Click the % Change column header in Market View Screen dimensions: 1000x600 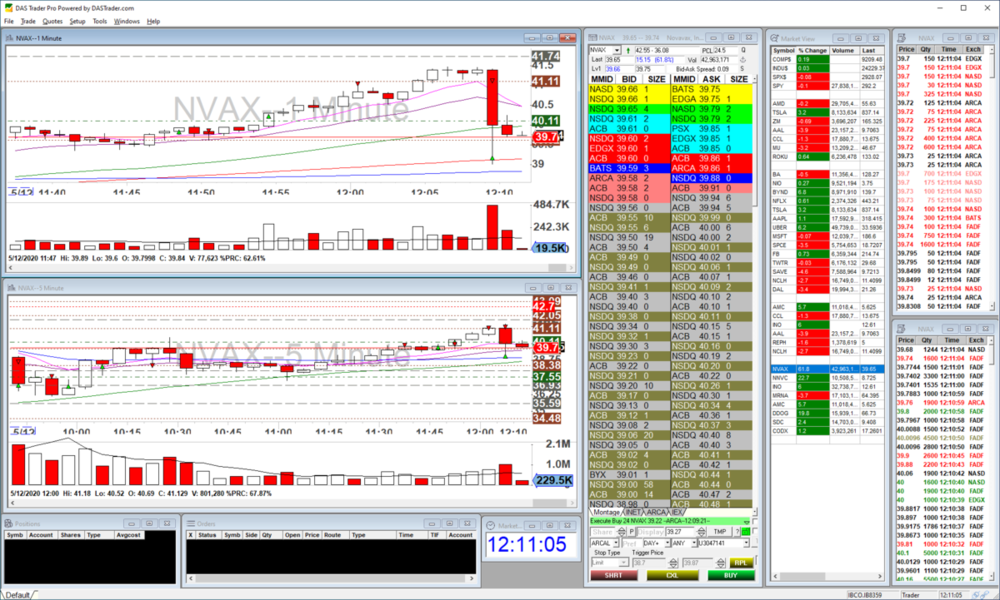click(x=812, y=50)
